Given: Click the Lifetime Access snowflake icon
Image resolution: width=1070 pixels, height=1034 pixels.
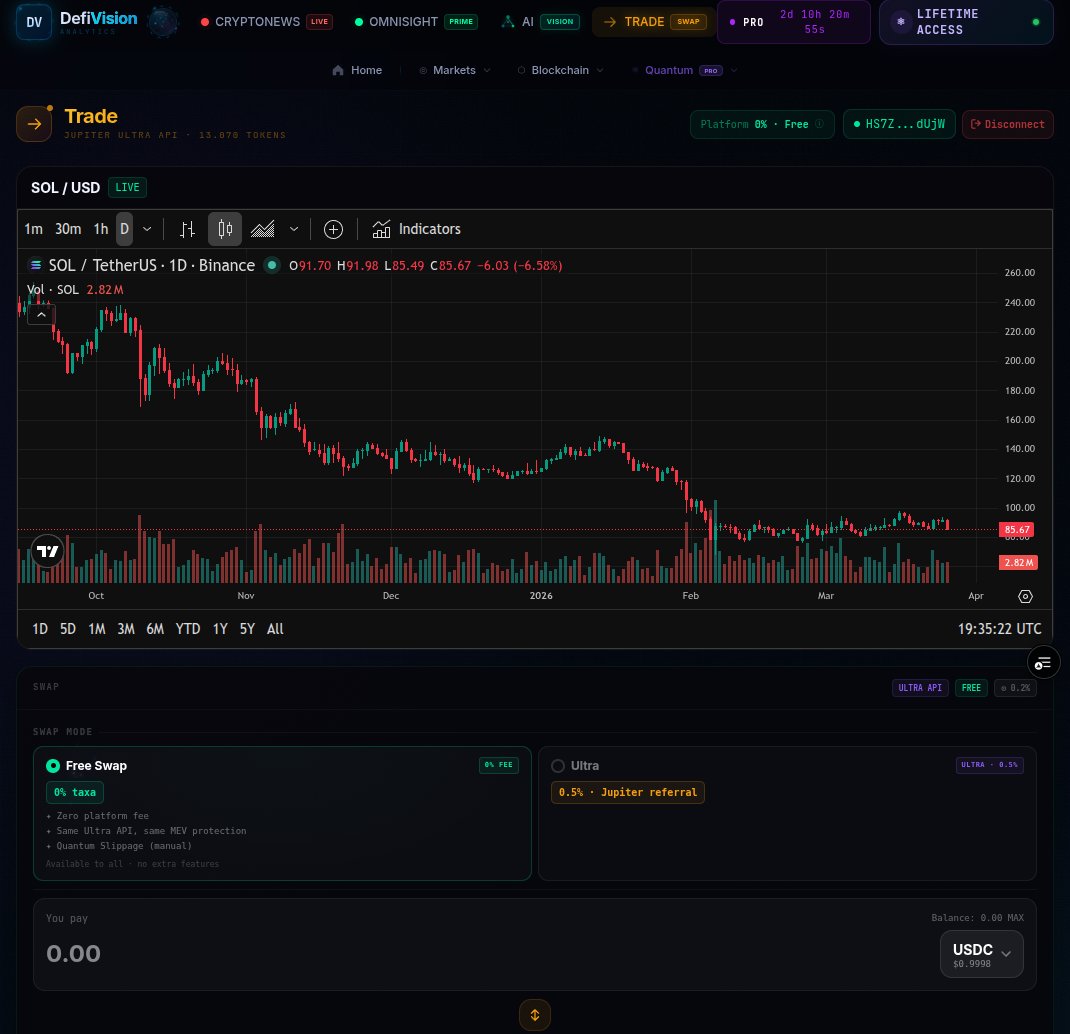Looking at the screenshot, I should [901, 22].
